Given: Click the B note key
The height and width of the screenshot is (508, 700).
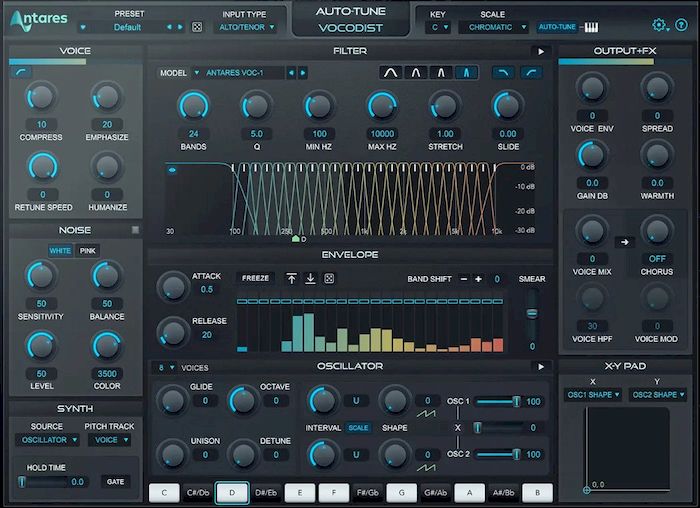Looking at the screenshot, I should (x=537, y=493).
